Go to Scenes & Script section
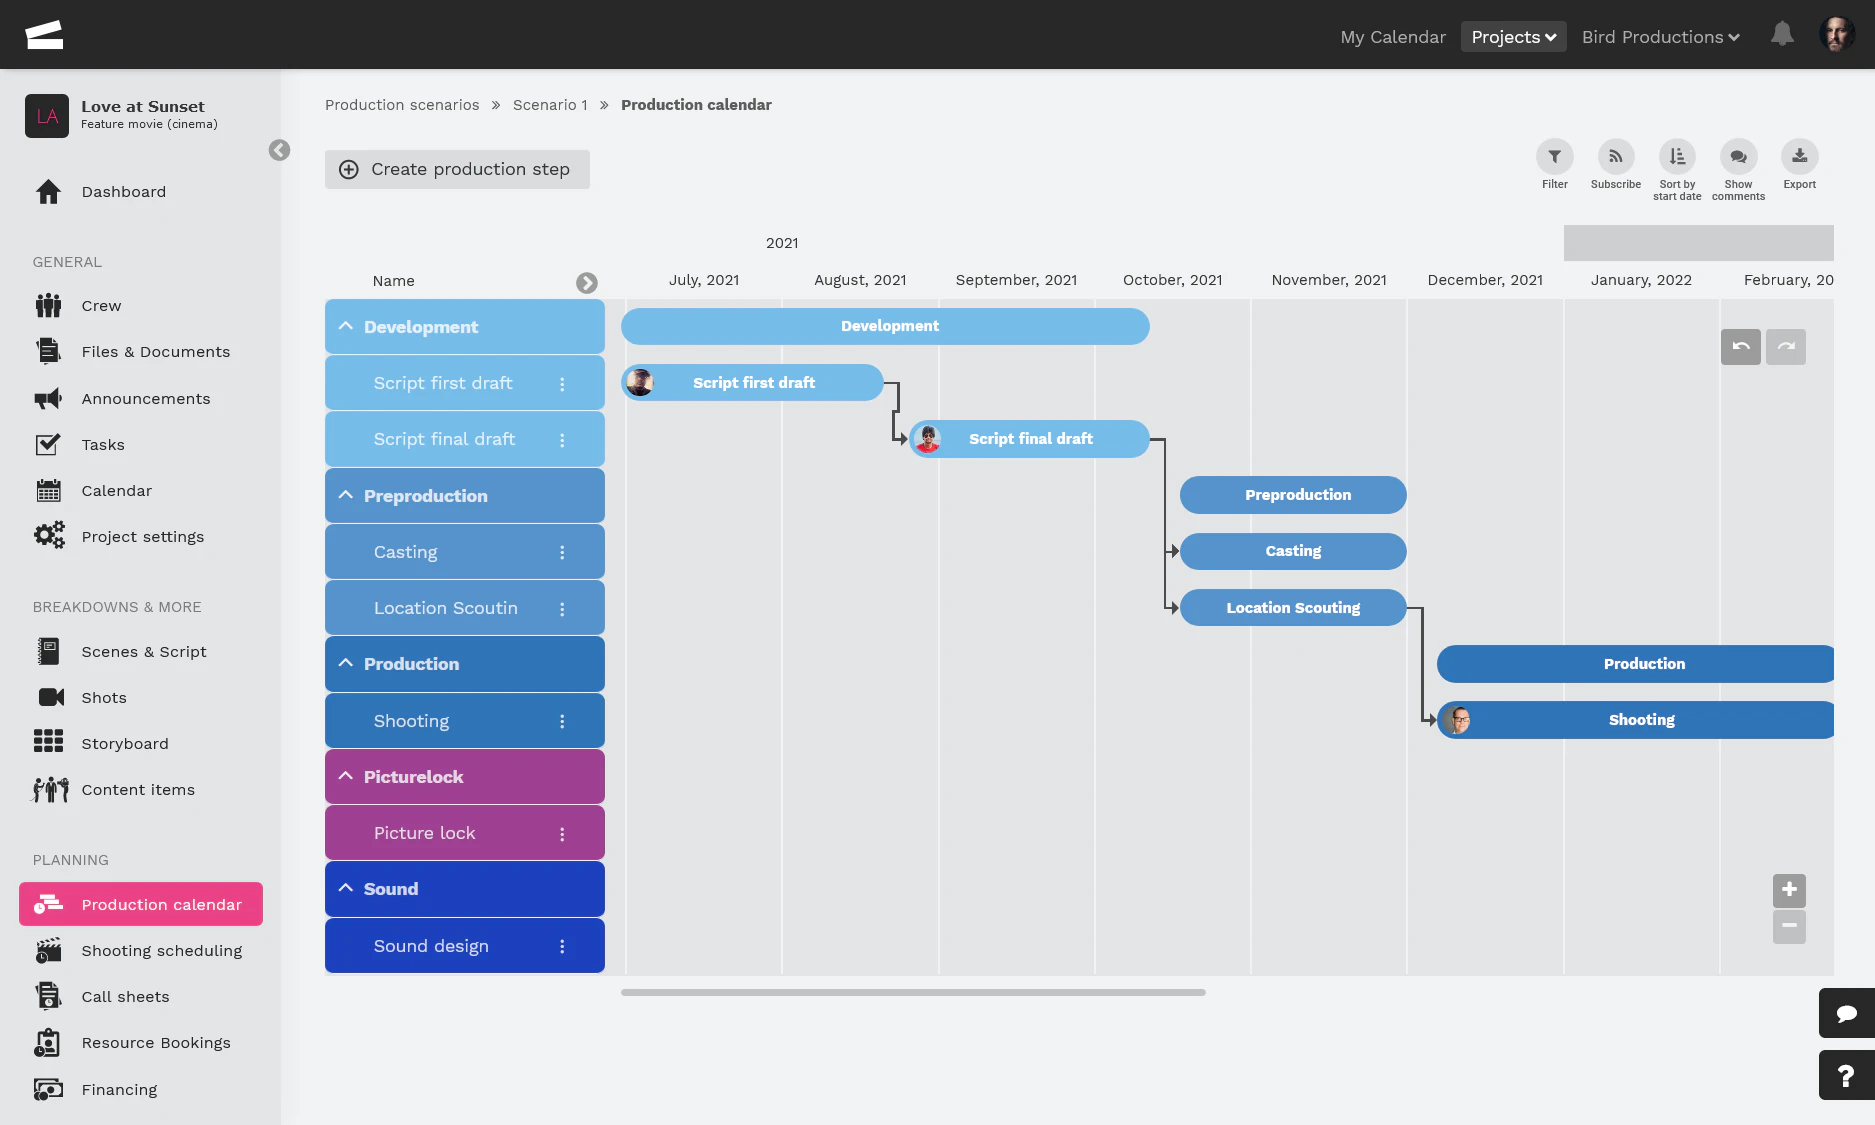 [144, 652]
